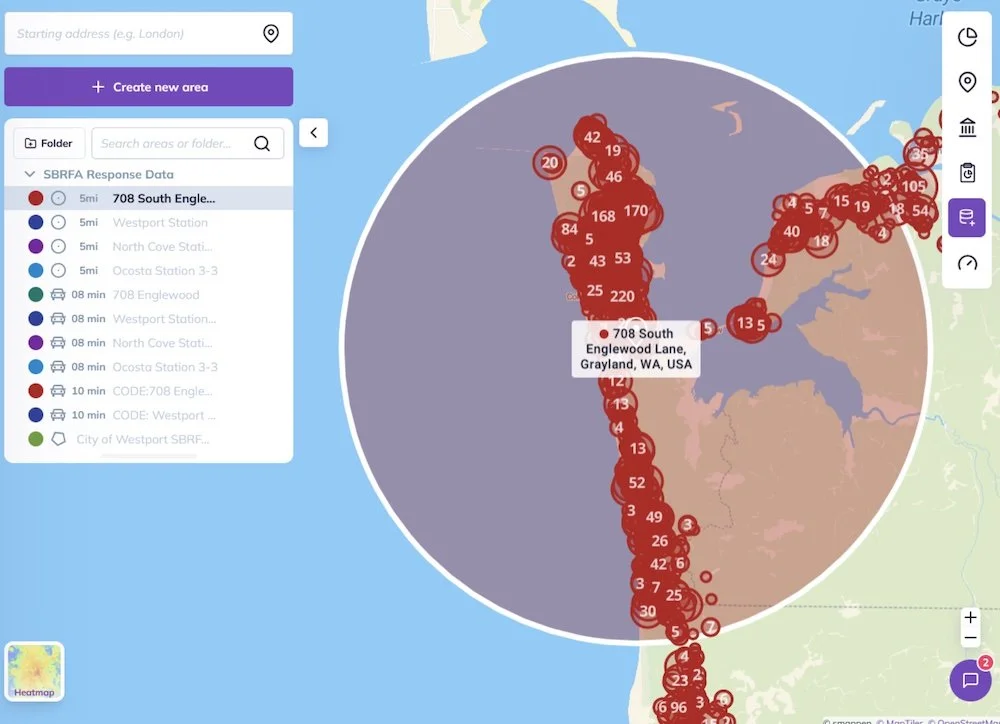
Task: Click the Create new area button
Action: coord(149,87)
